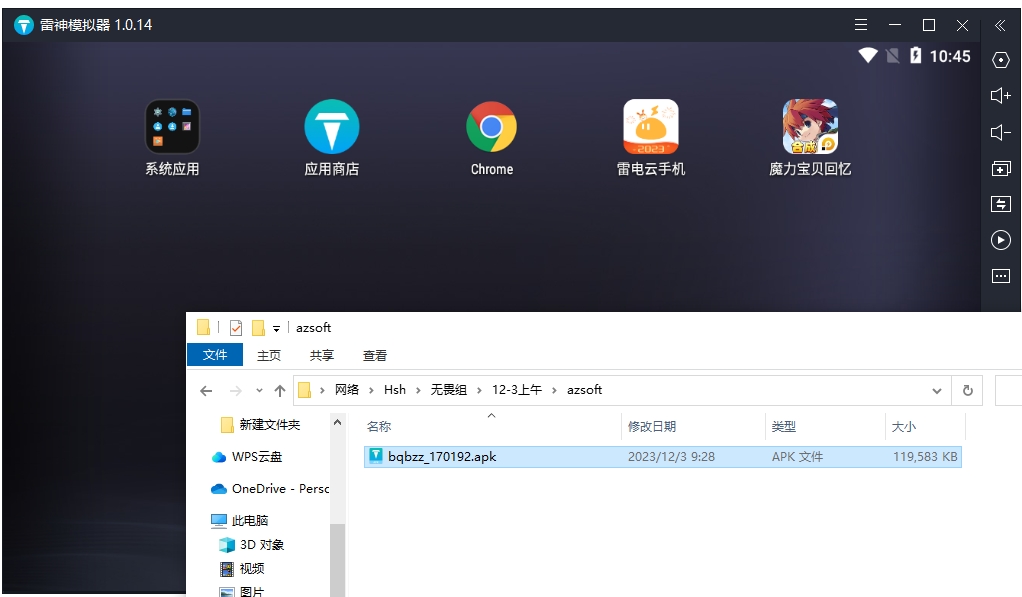Sort by 名称 column header
The width and height of the screenshot is (1022, 597).
(x=491, y=426)
